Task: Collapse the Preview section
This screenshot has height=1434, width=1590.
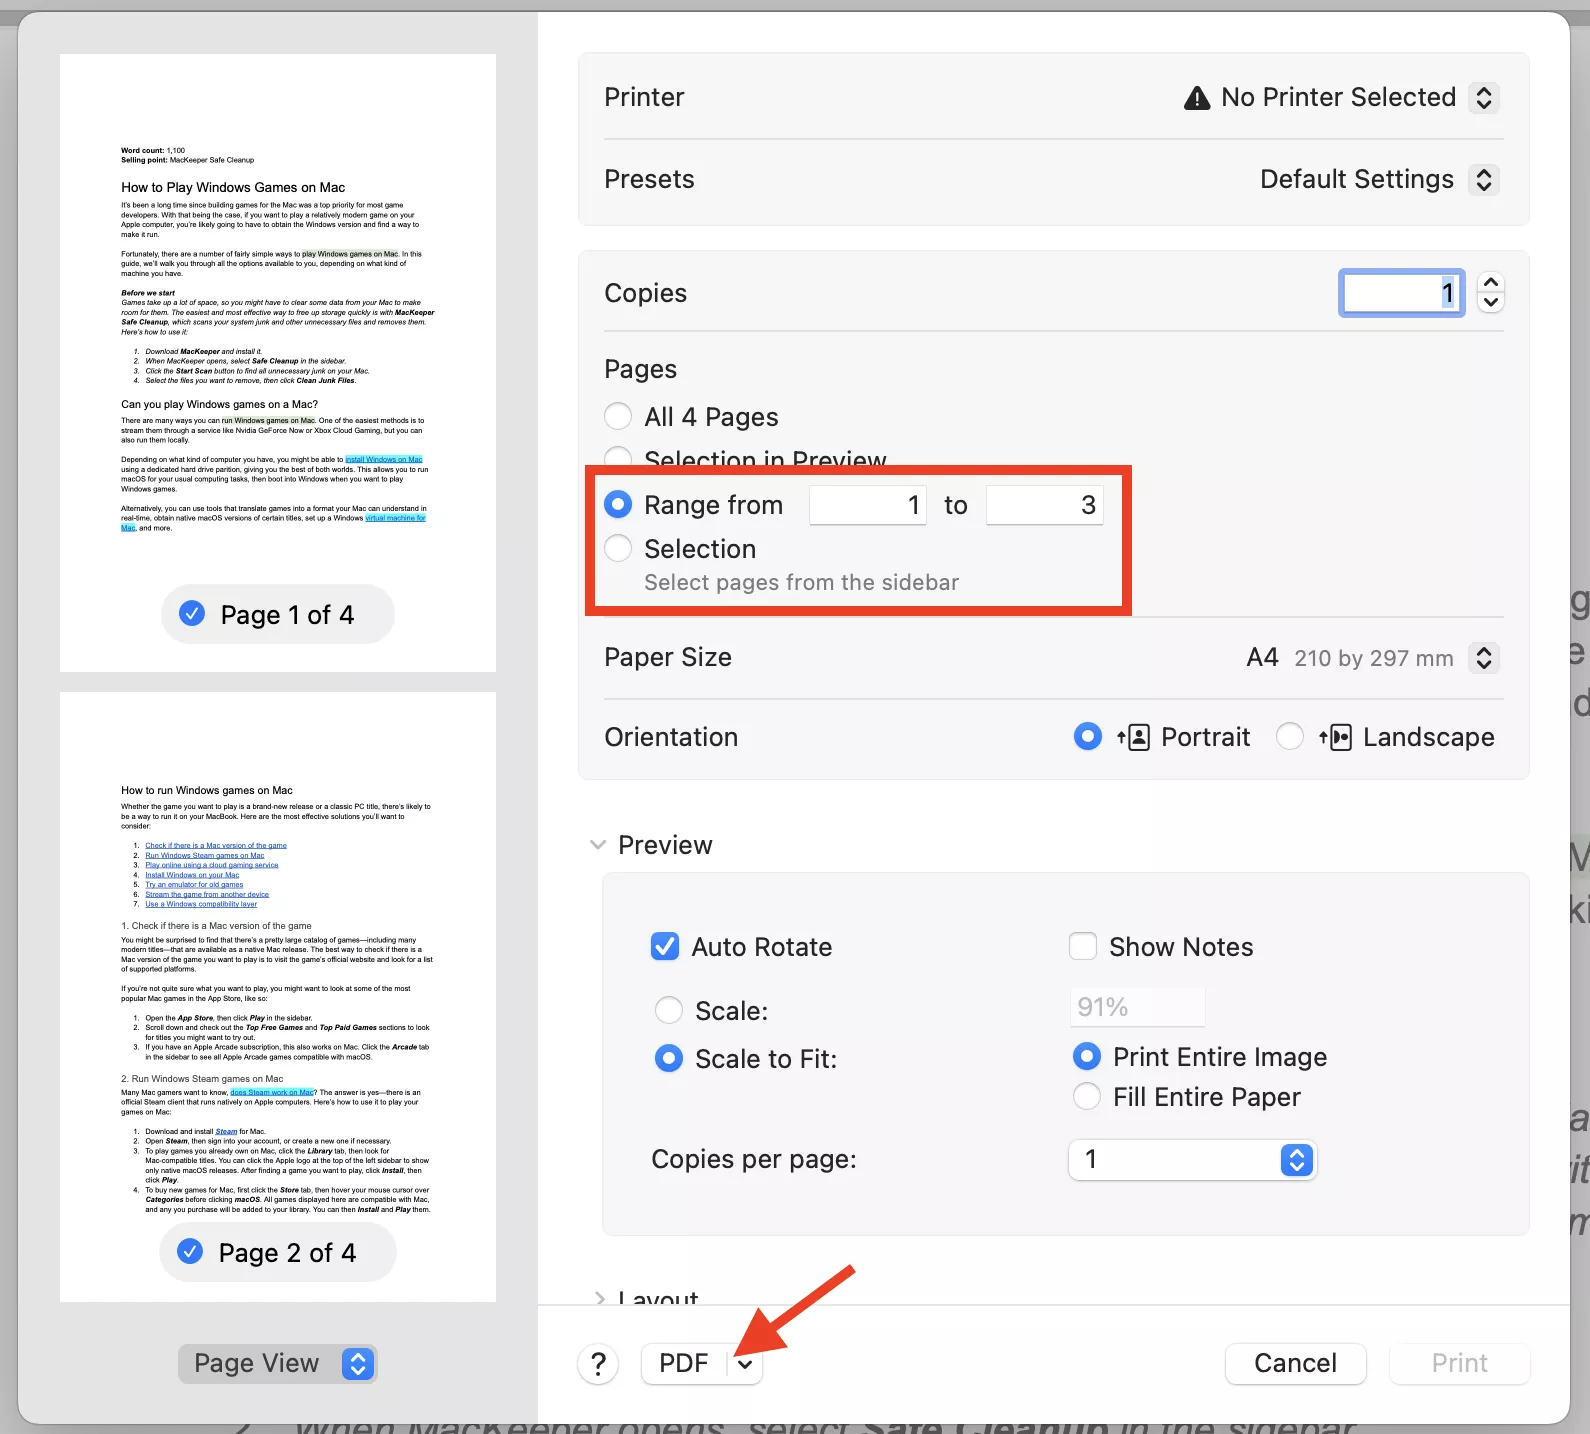Action: point(598,845)
